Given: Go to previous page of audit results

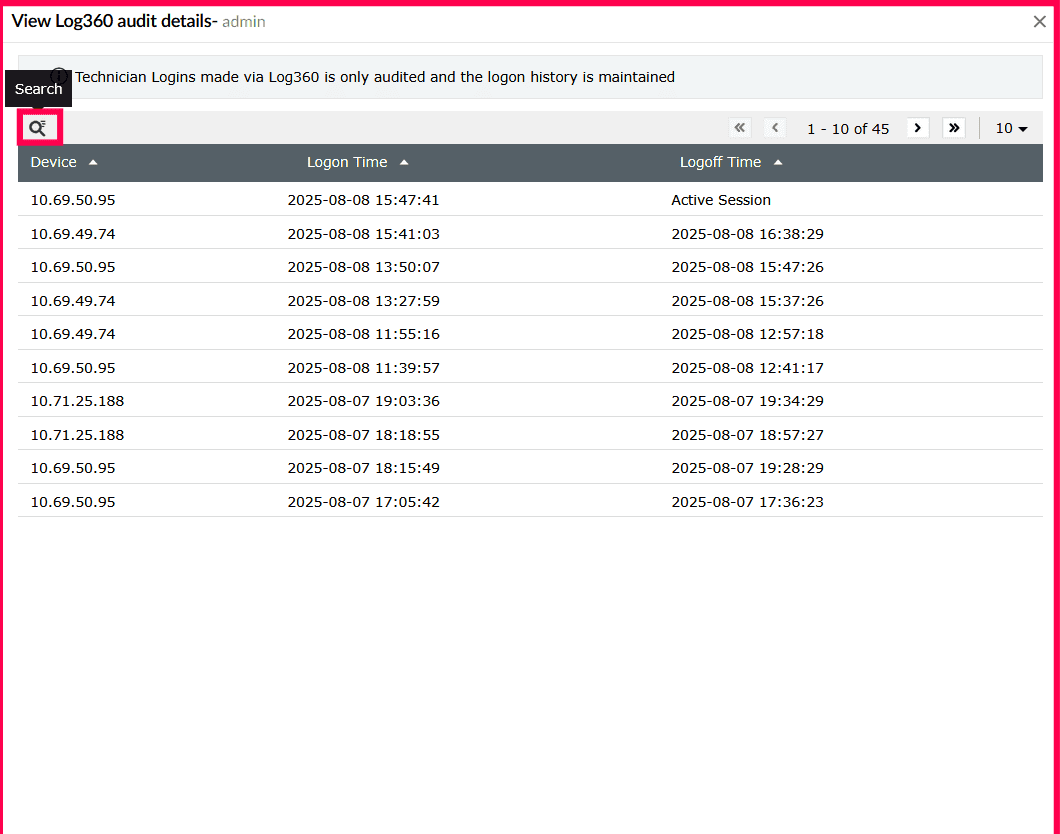Looking at the screenshot, I should (x=775, y=128).
